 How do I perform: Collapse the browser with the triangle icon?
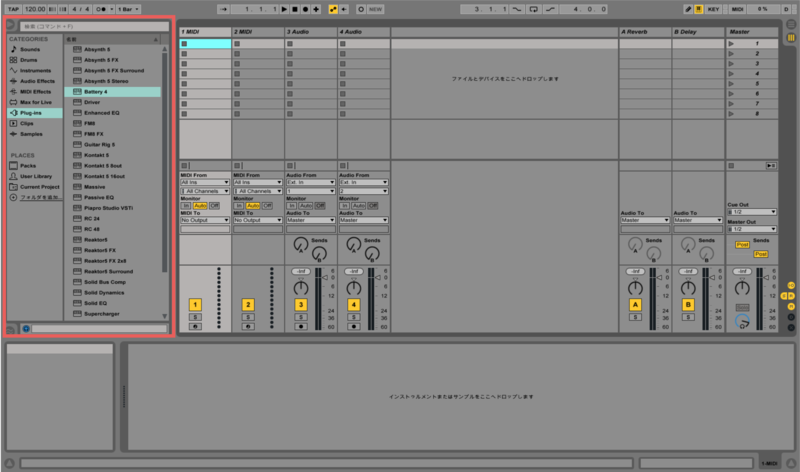pyautogui.click(x=10, y=24)
